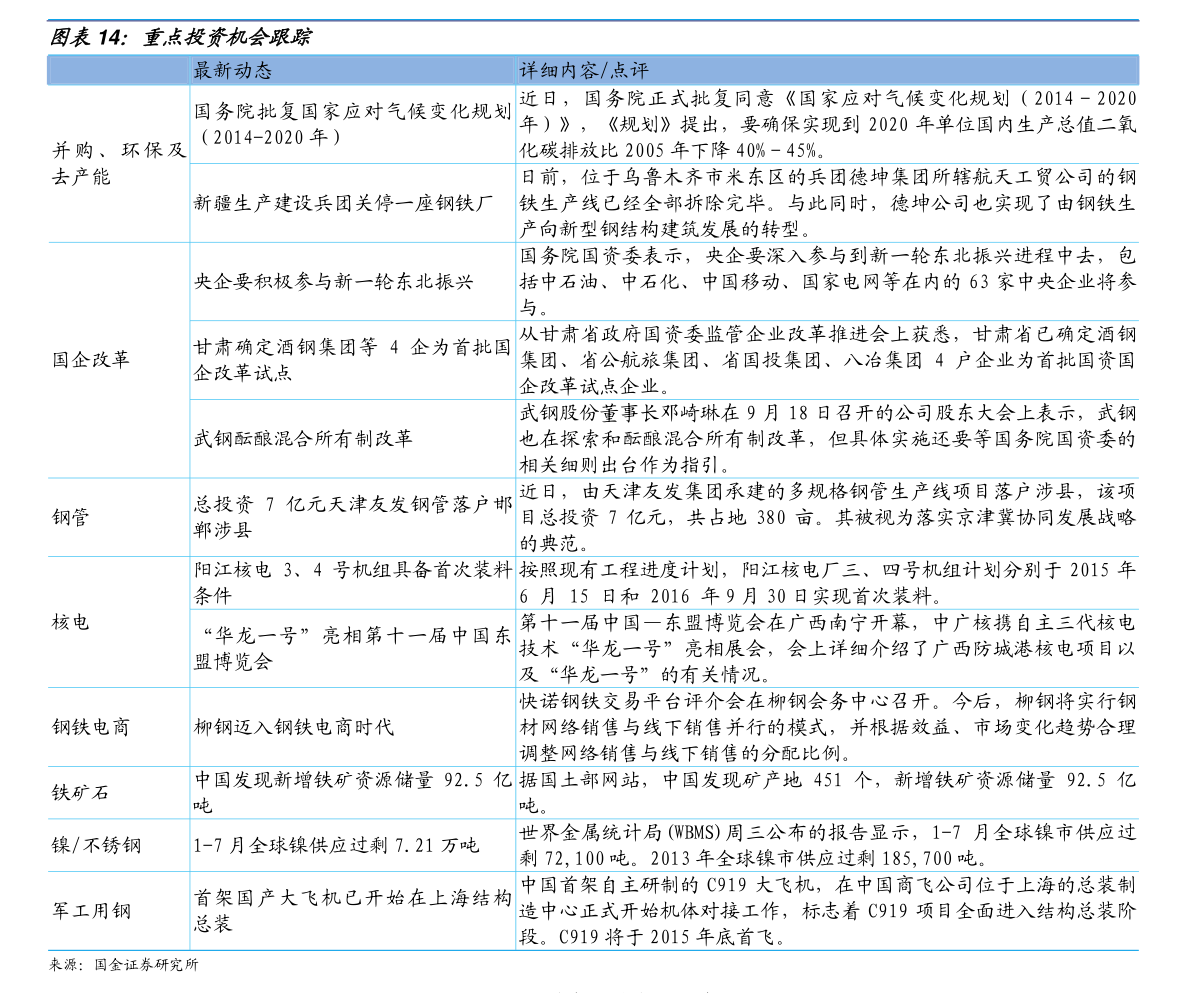Click fourth row cell under 详细内容/点评
Image resolution: width=1191 pixels, height=993 pixels.
[x=827, y=360]
